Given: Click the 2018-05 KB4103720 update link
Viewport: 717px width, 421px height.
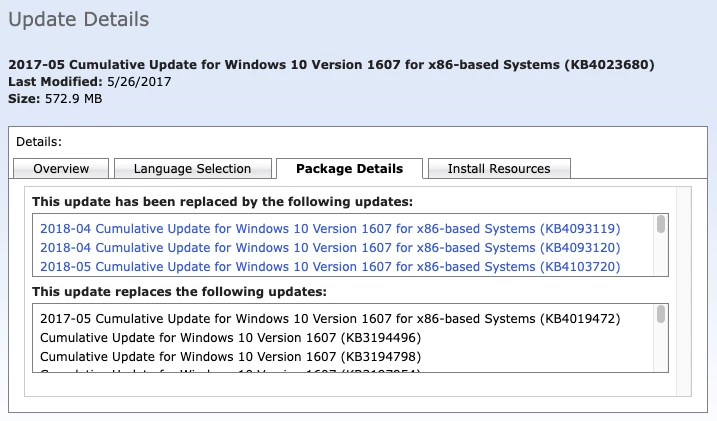Looking at the screenshot, I should [330, 267].
